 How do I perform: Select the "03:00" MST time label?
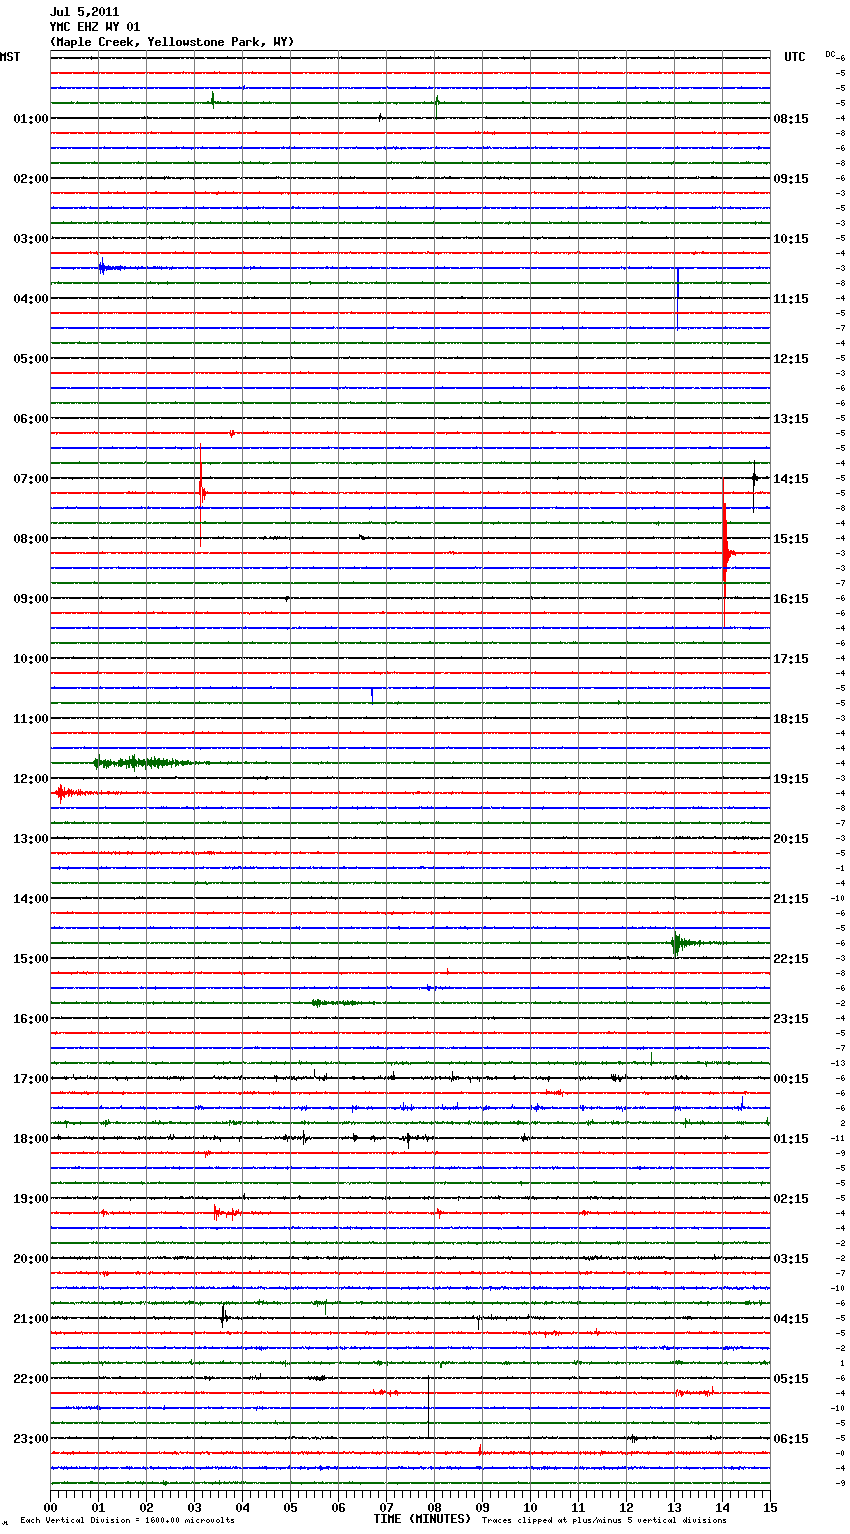point(31,239)
